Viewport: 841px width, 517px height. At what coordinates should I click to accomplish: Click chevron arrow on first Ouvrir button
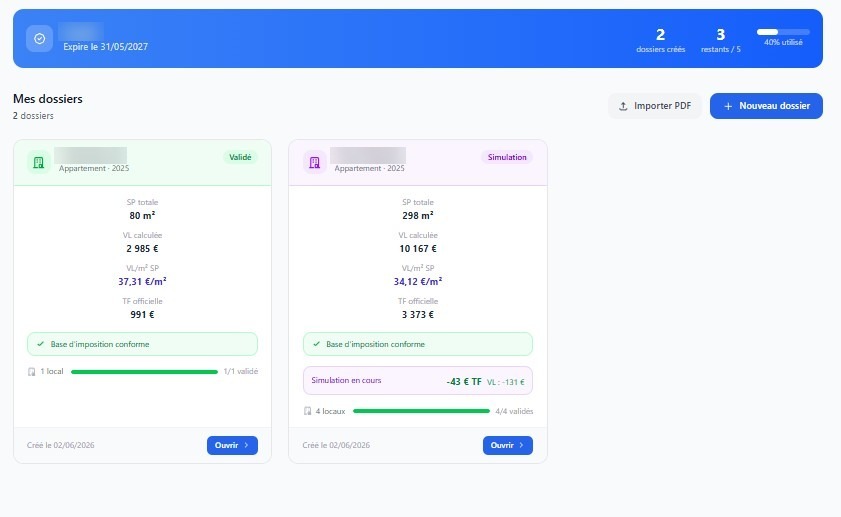pyautogui.click(x=246, y=445)
